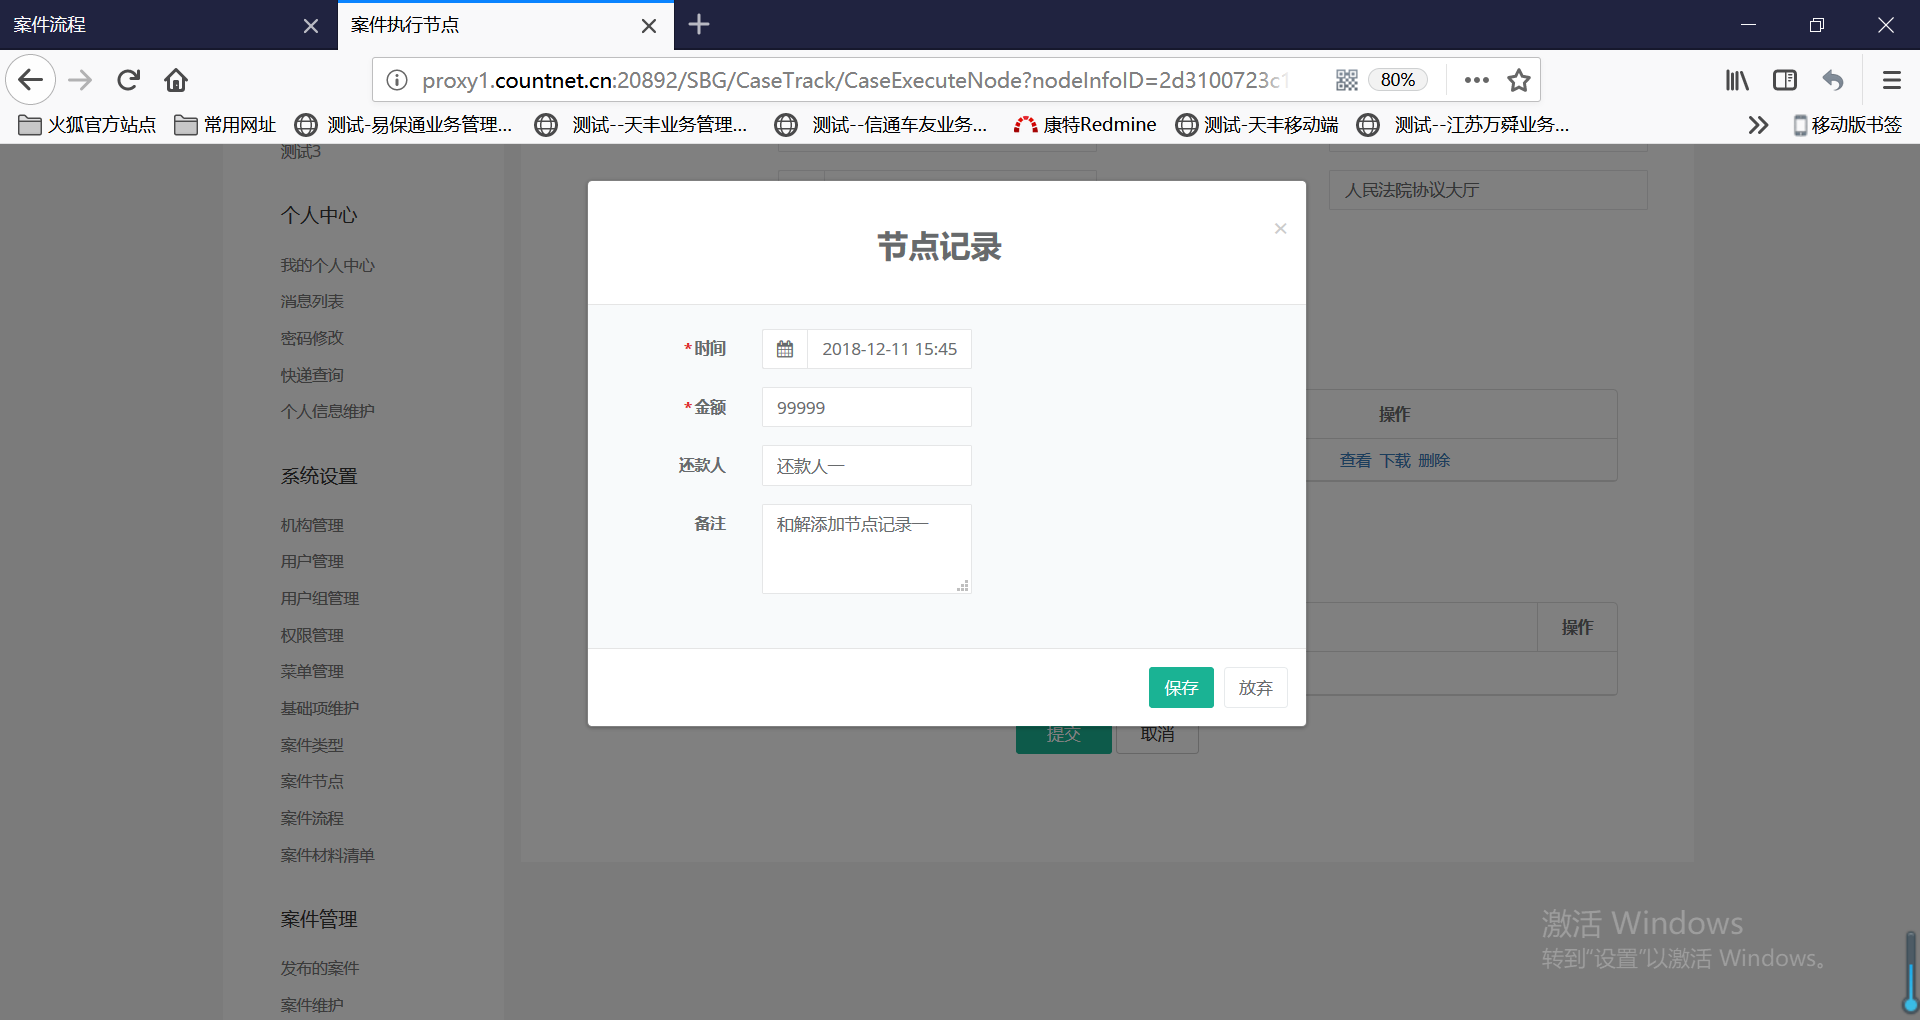This screenshot has height=1020, width=1920.
Task: Close the 节点记录 dialog with the X
Action: pyautogui.click(x=1280, y=229)
